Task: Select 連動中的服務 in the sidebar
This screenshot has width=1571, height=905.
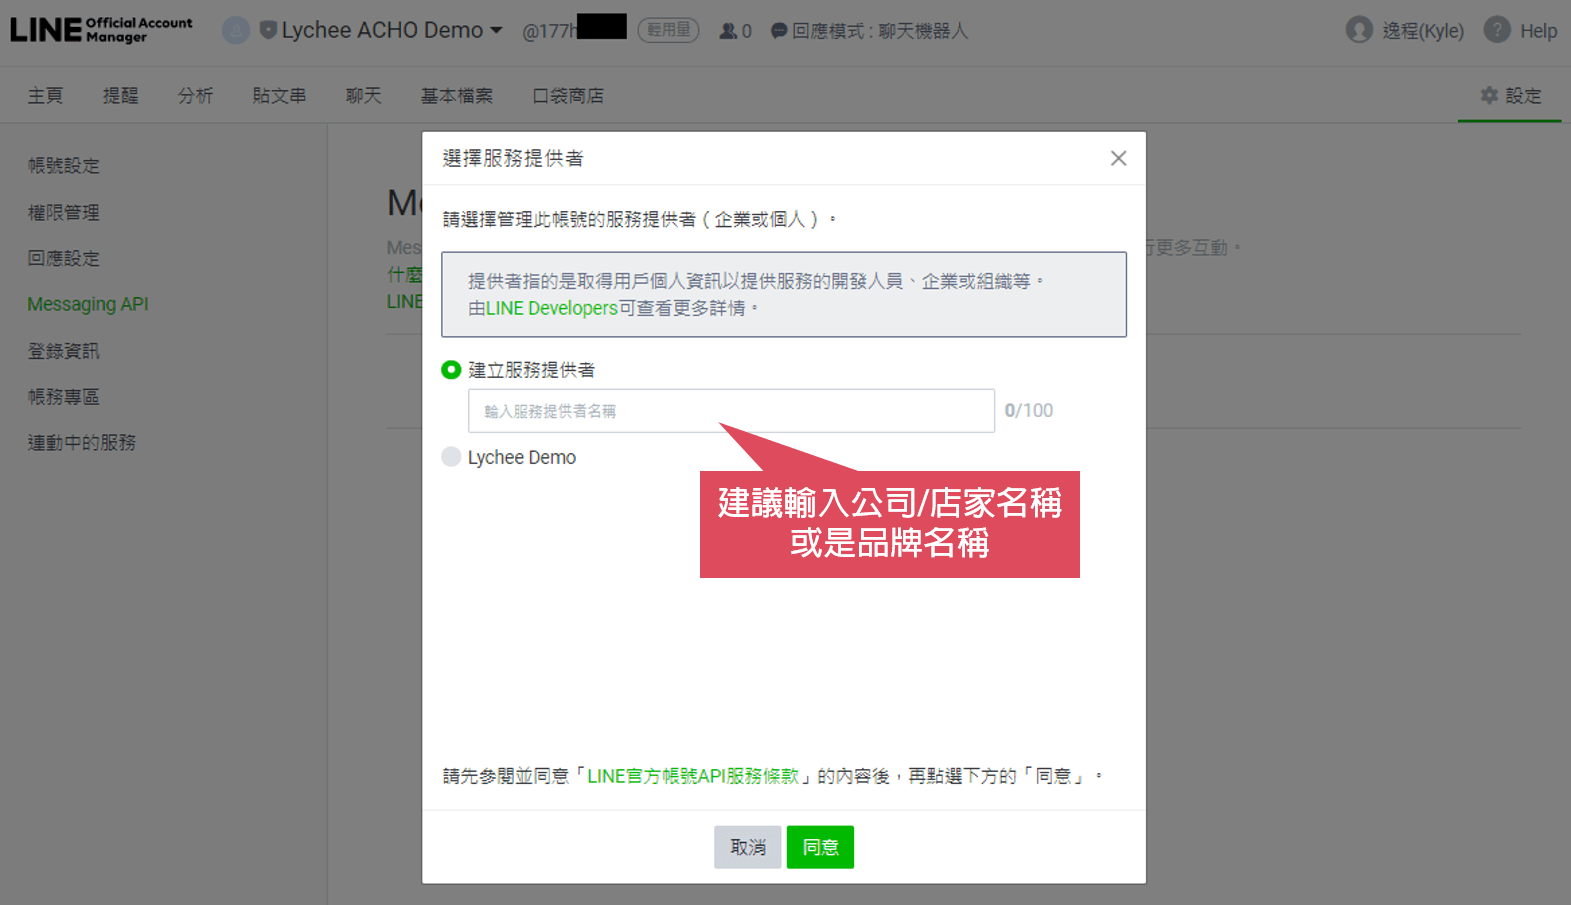Action: click(x=82, y=443)
